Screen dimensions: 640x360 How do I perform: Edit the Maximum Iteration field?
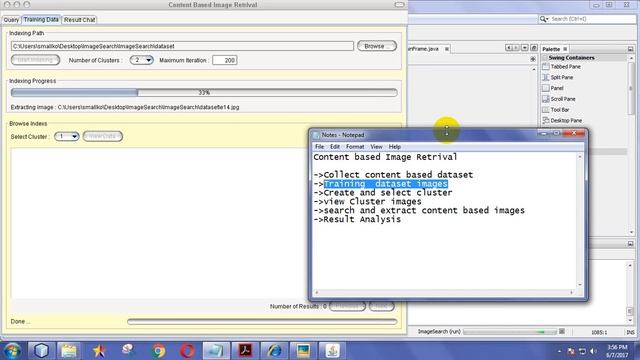click(224, 60)
